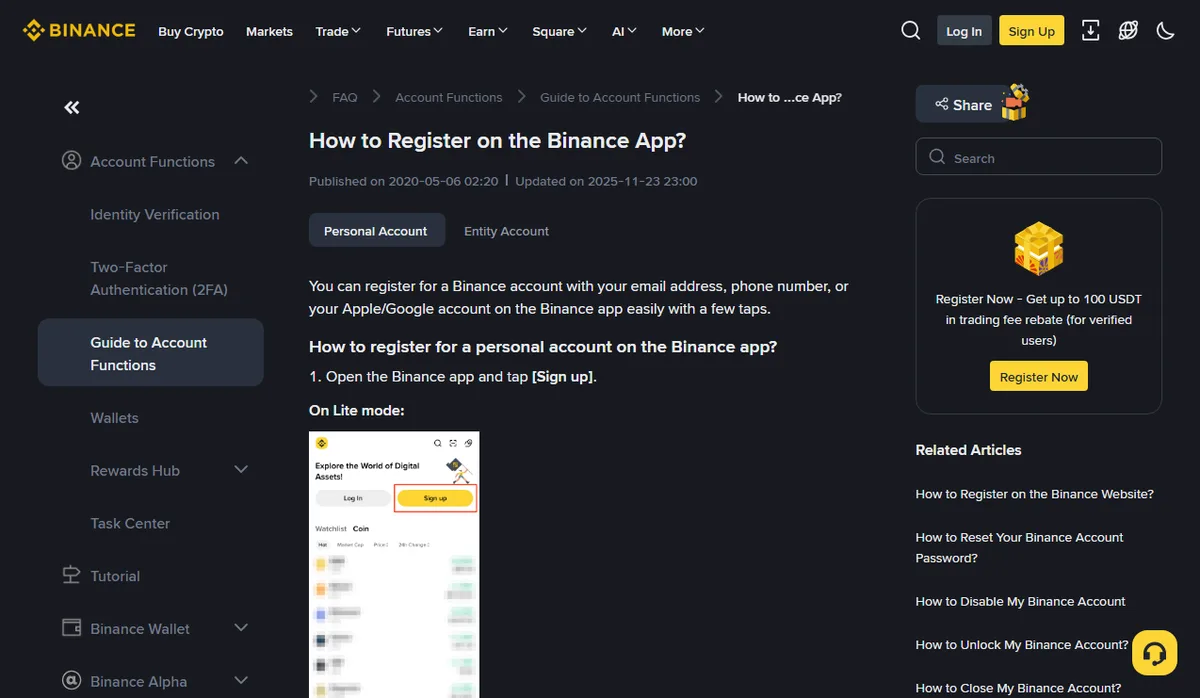This screenshot has width=1200, height=698.
Task: Open How to Unlock My Binance Account
Action: tap(1022, 644)
